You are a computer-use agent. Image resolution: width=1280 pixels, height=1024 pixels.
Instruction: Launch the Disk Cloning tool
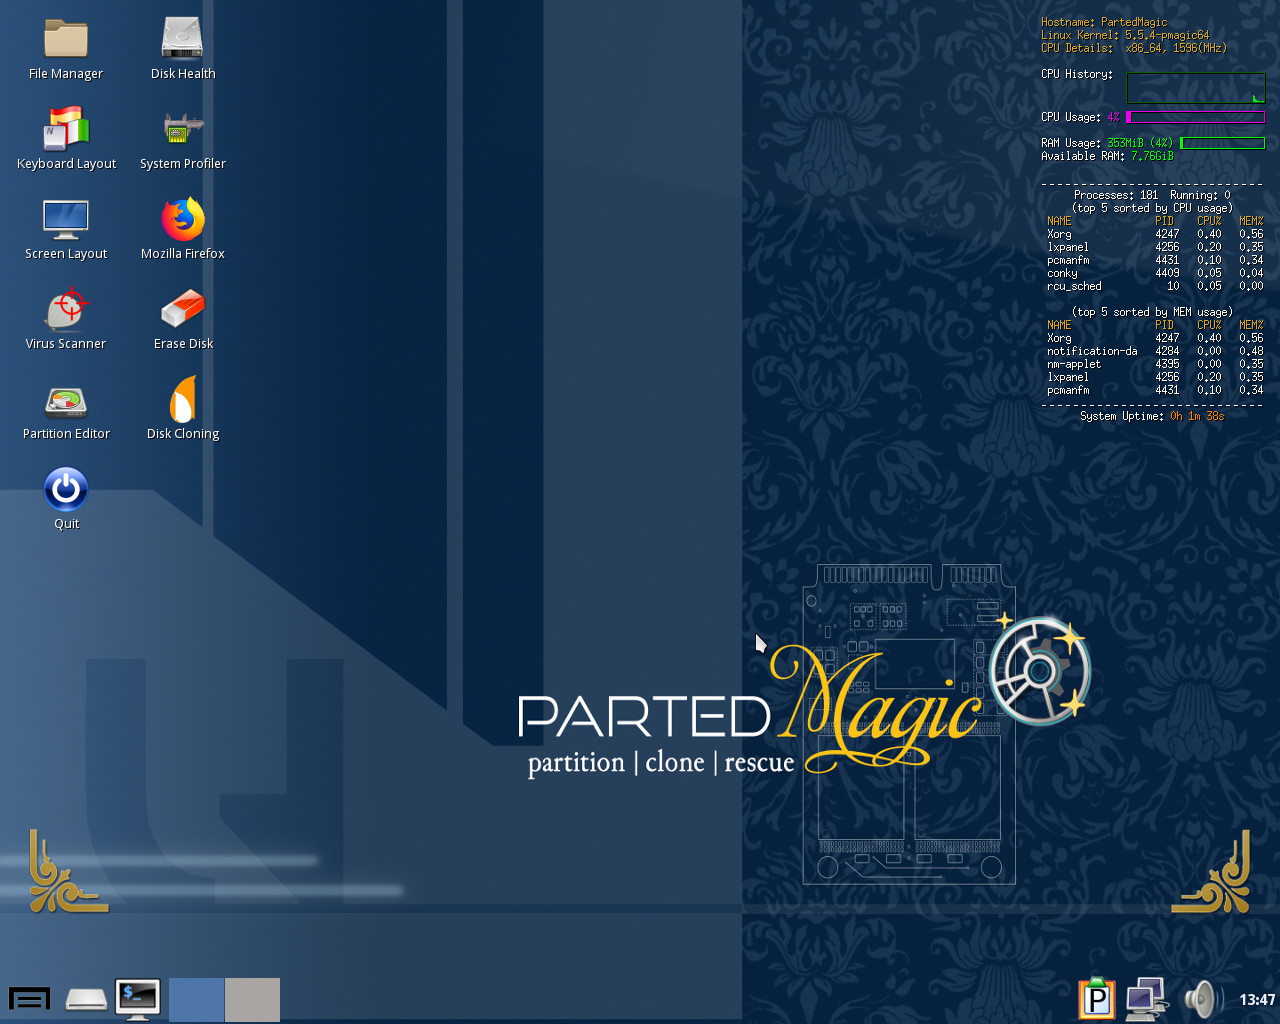tap(183, 401)
